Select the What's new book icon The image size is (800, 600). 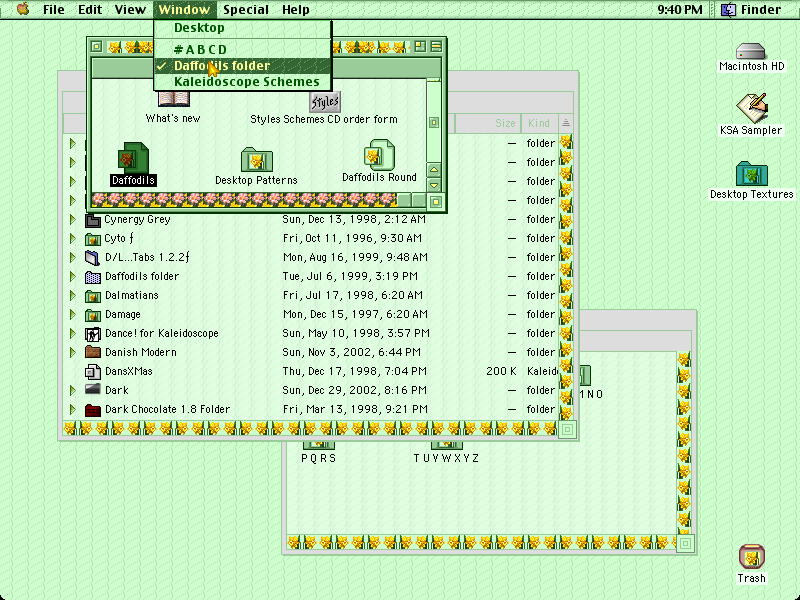point(173,99)
